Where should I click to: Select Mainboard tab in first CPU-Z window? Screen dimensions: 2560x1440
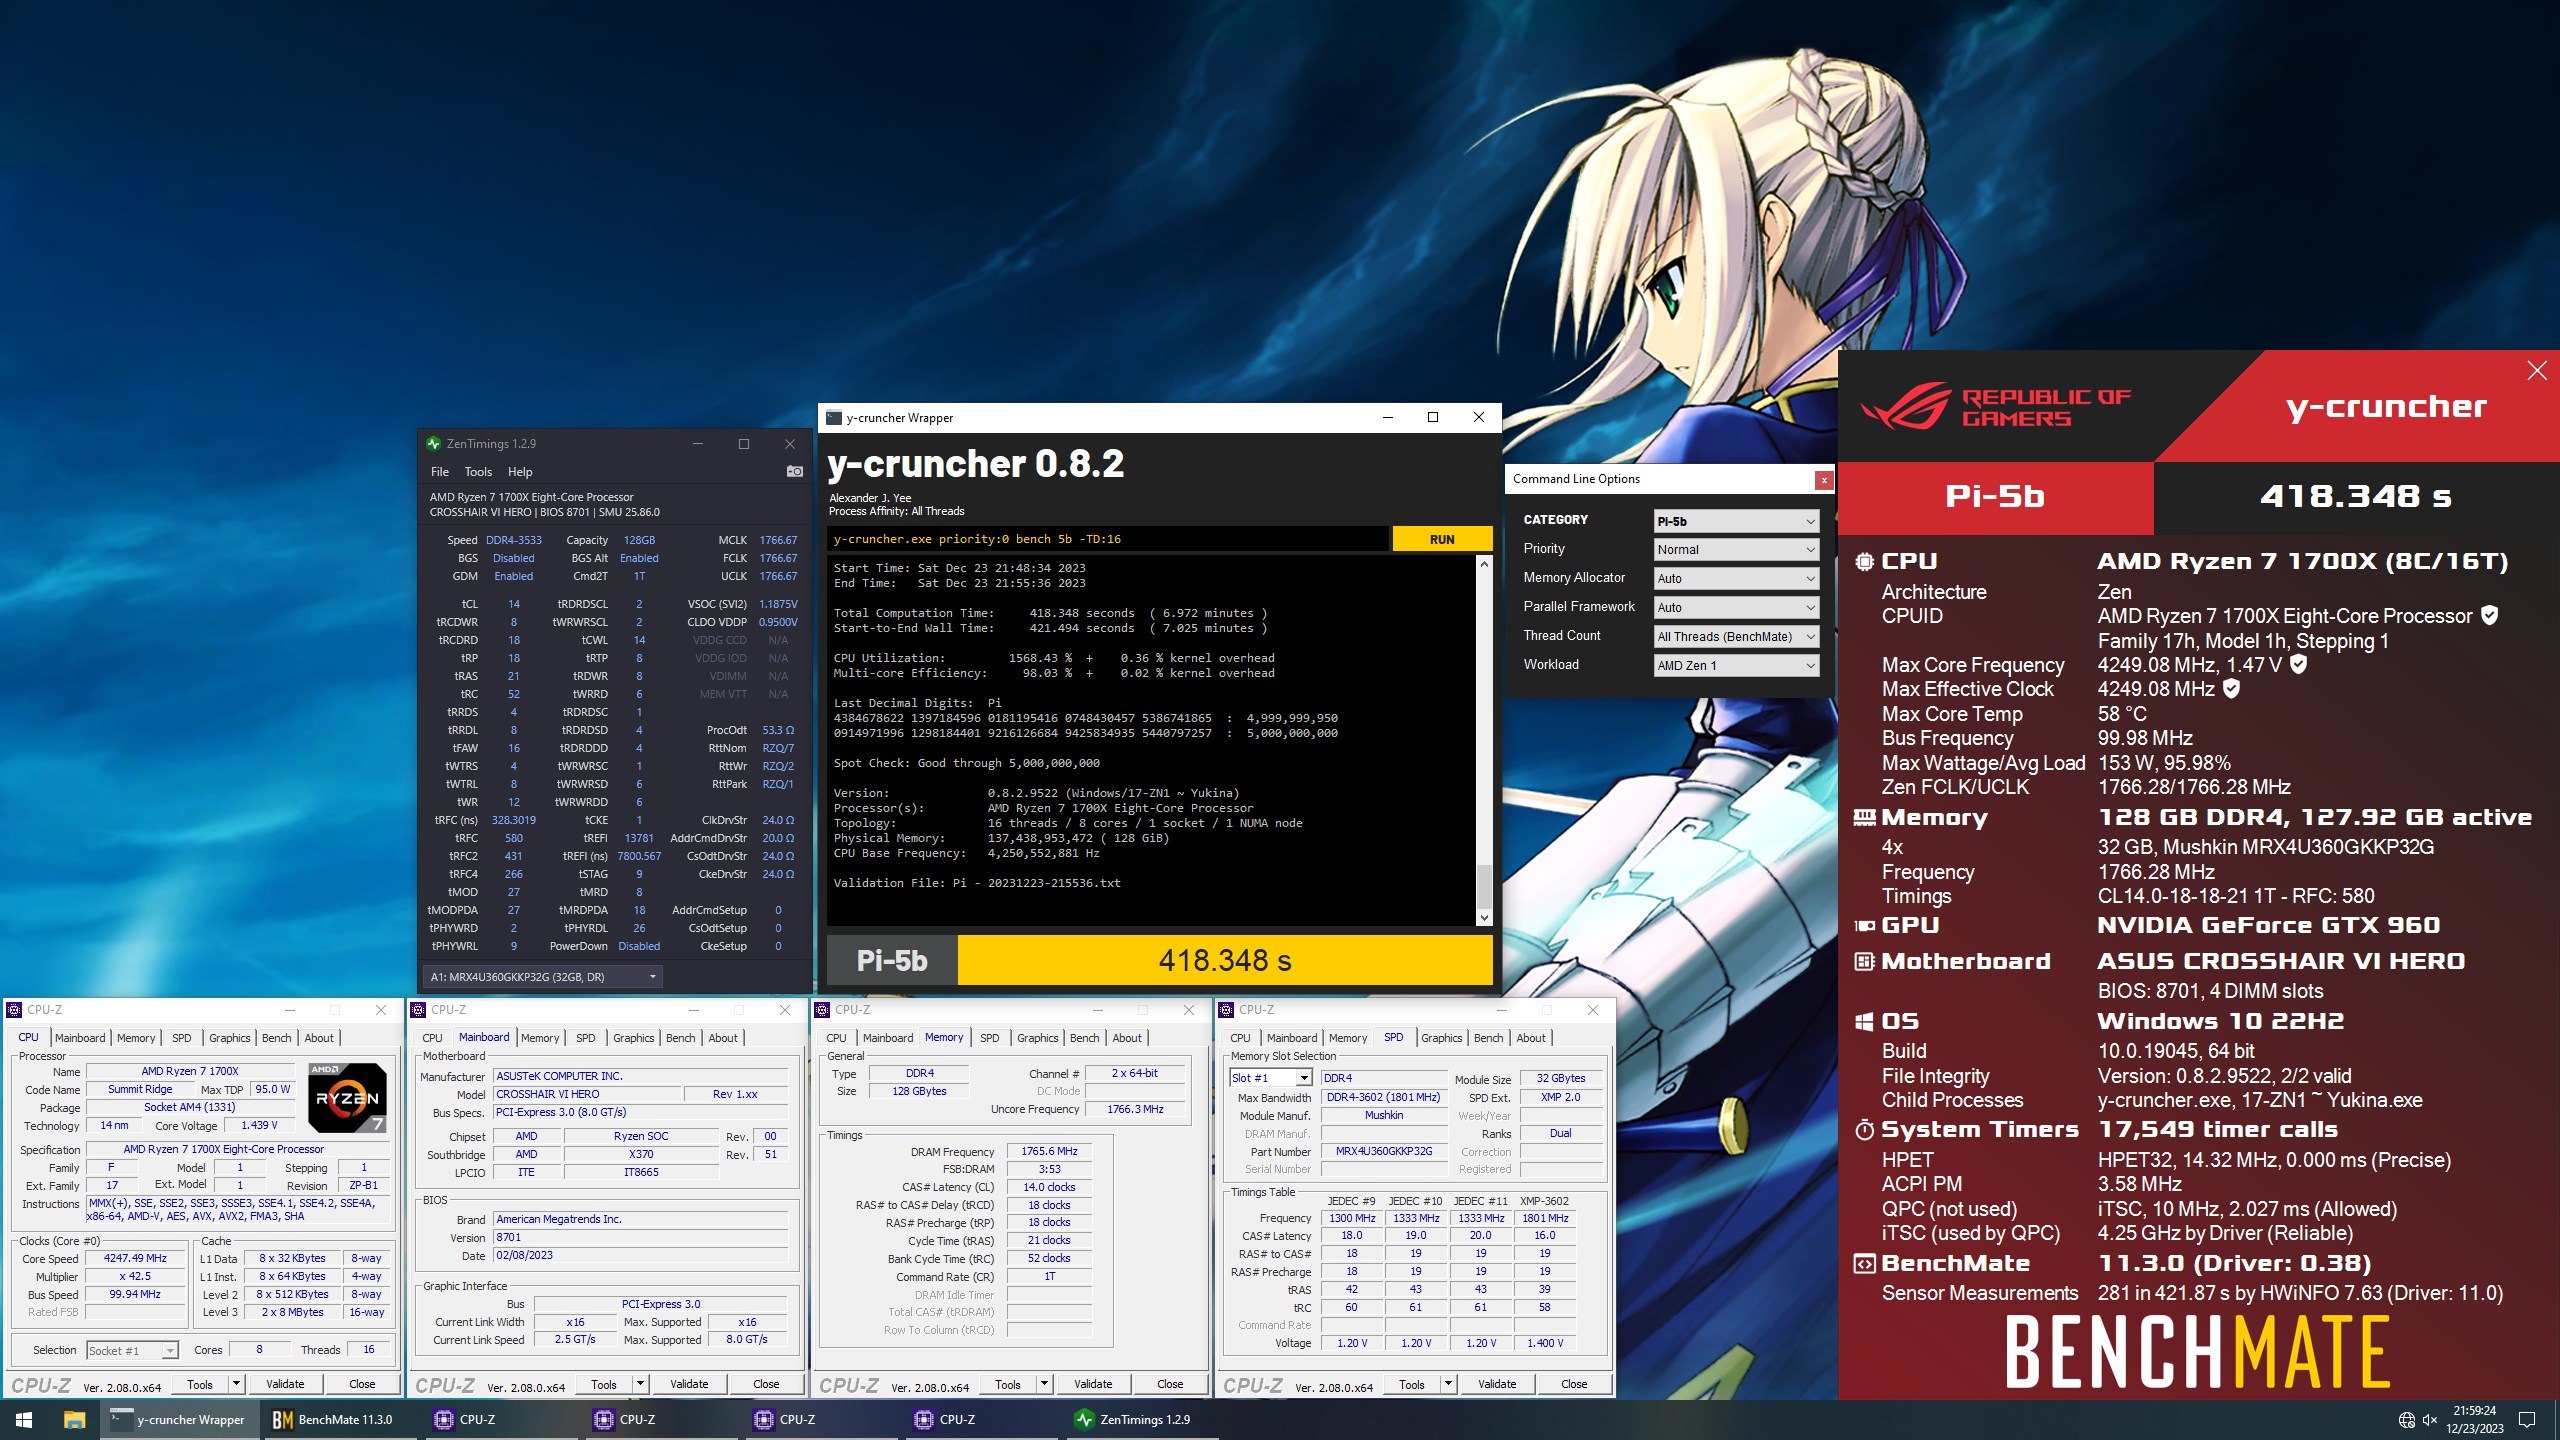pyautogui.click(x=80, y=1038)
